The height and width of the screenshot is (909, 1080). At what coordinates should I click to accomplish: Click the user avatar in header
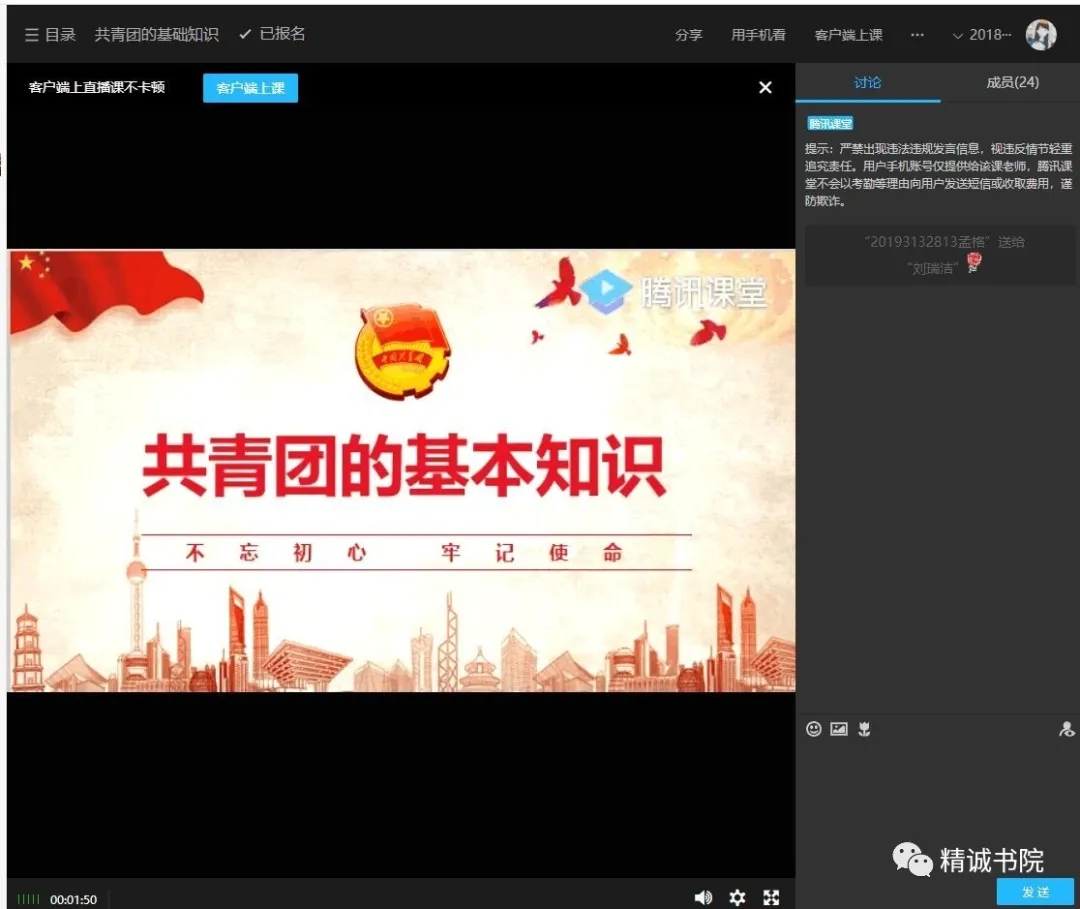pos(1041,35)
